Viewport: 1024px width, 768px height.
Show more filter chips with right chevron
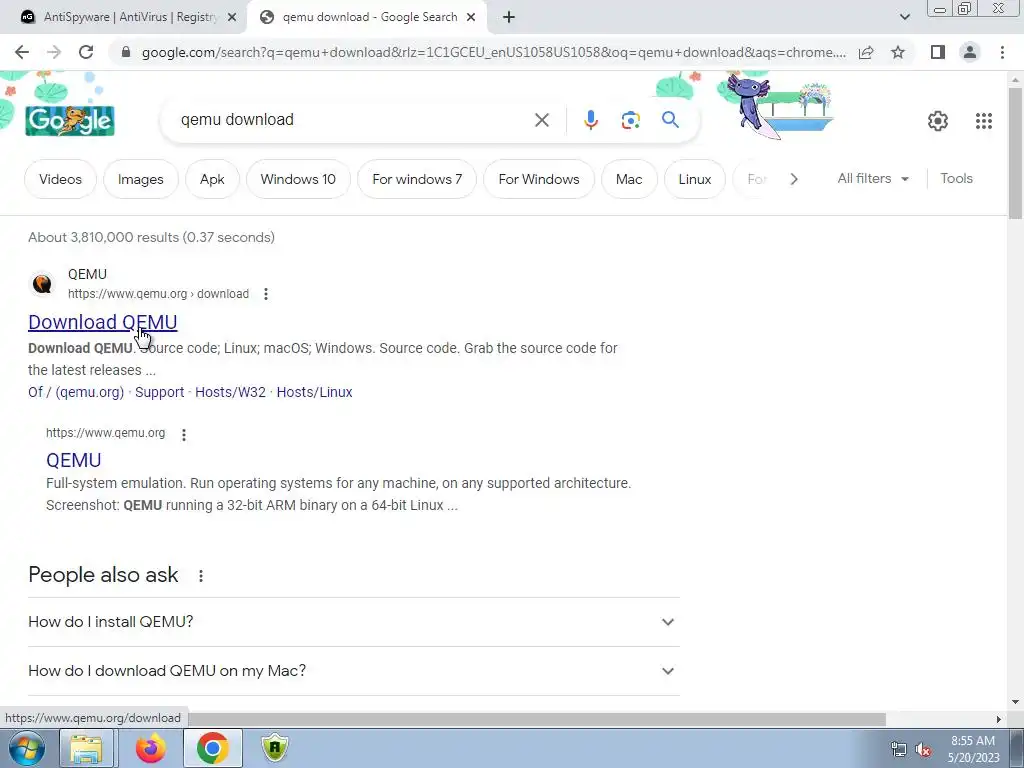tap(793, 179)
